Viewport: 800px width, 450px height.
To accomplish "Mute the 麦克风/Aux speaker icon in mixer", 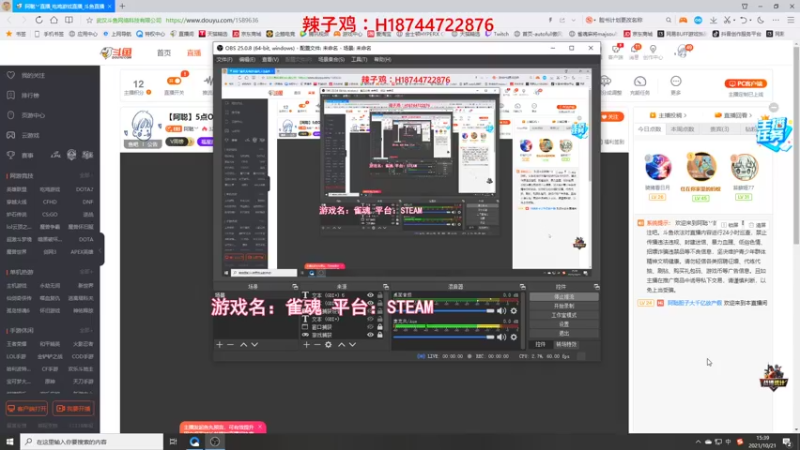I will (502, 337).
